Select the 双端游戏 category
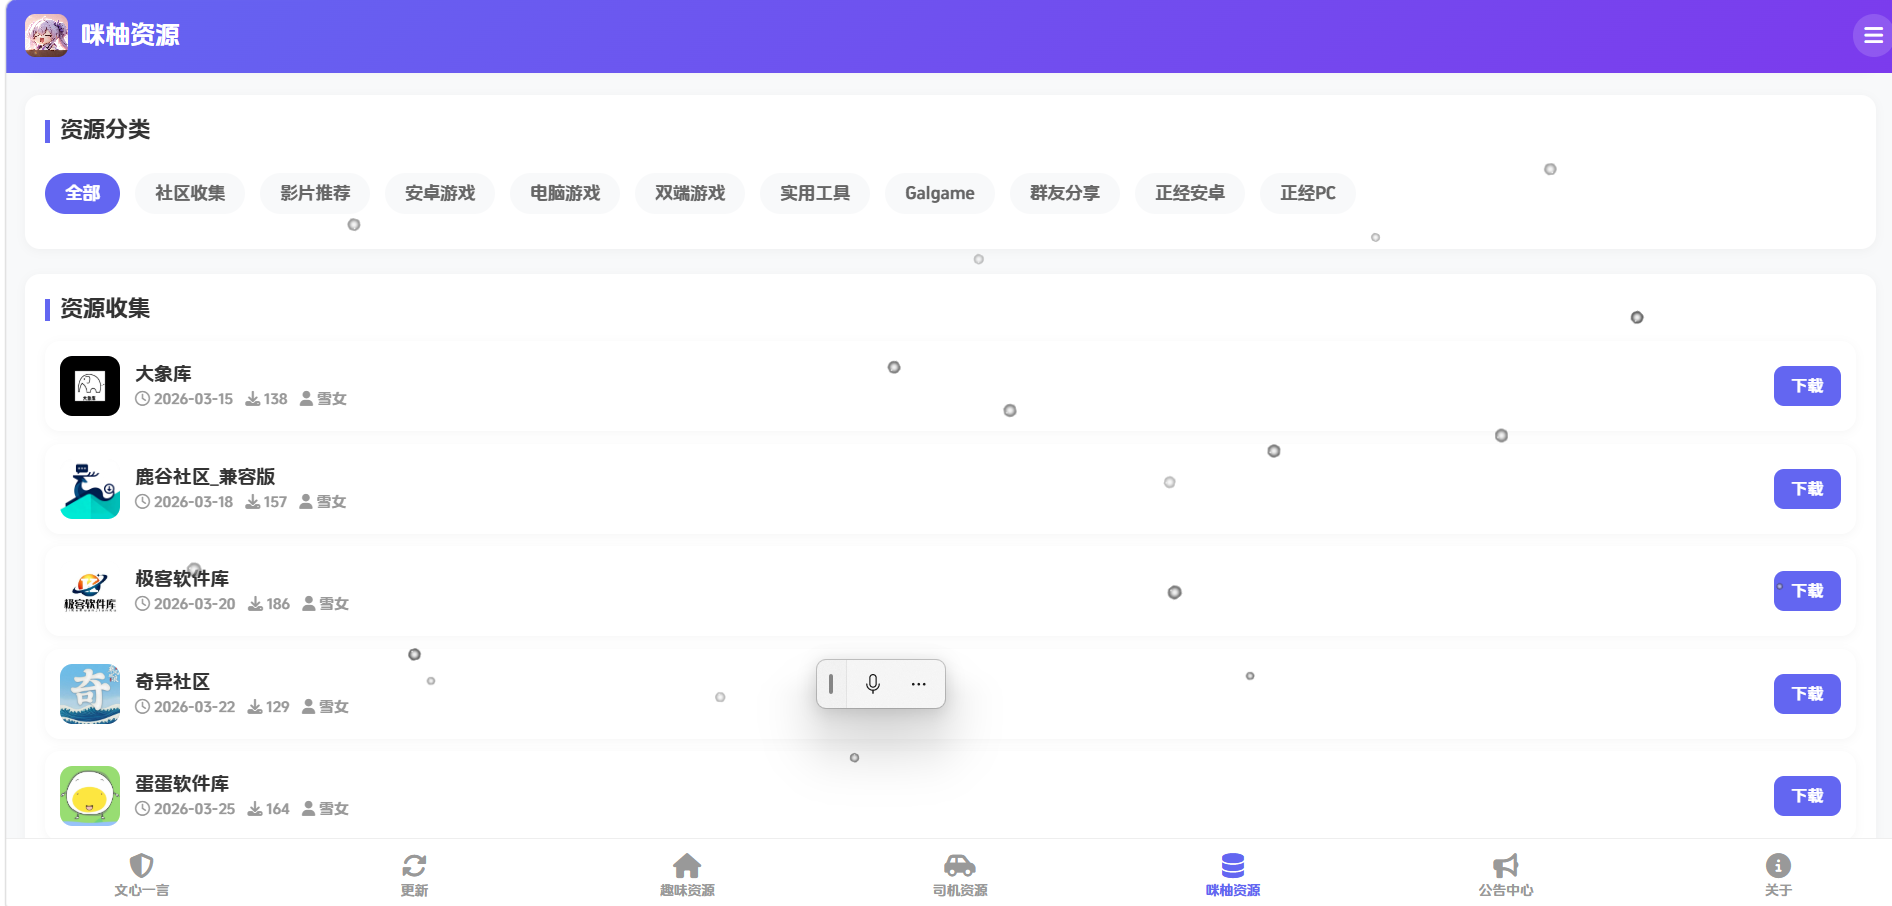This screenshot has width=1892, height=906. coord(690,193)
